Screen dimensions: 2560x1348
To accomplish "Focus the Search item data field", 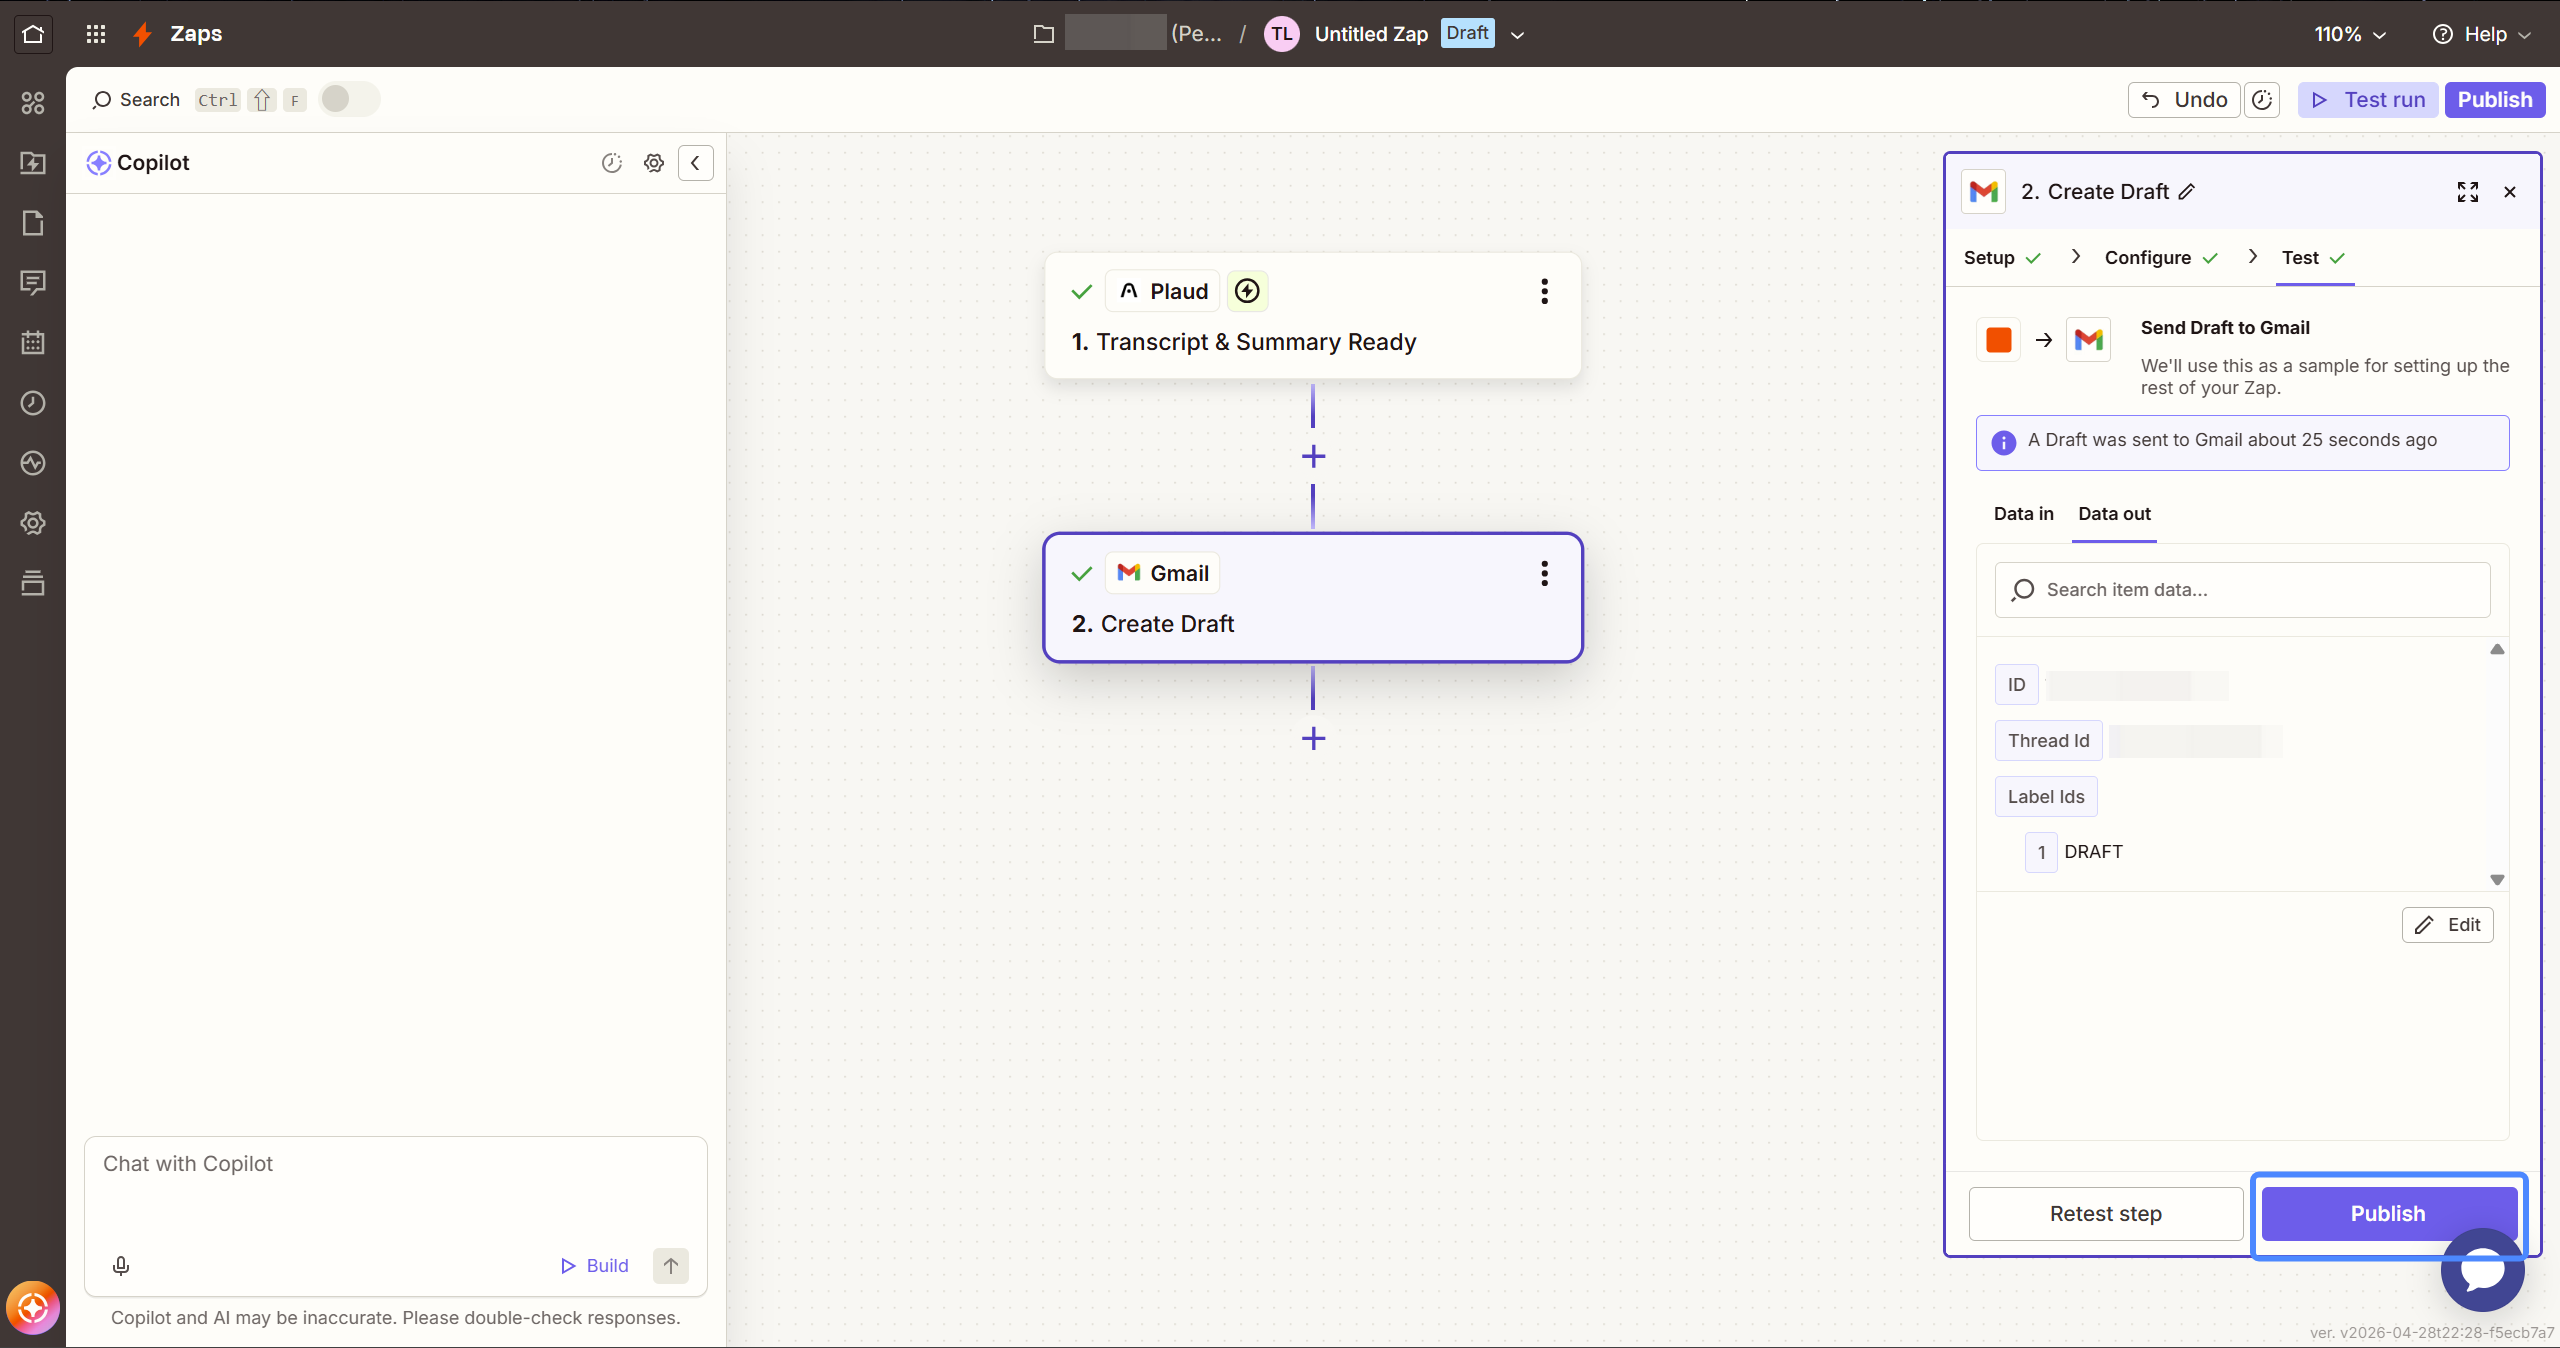I will click(2242, 590).
